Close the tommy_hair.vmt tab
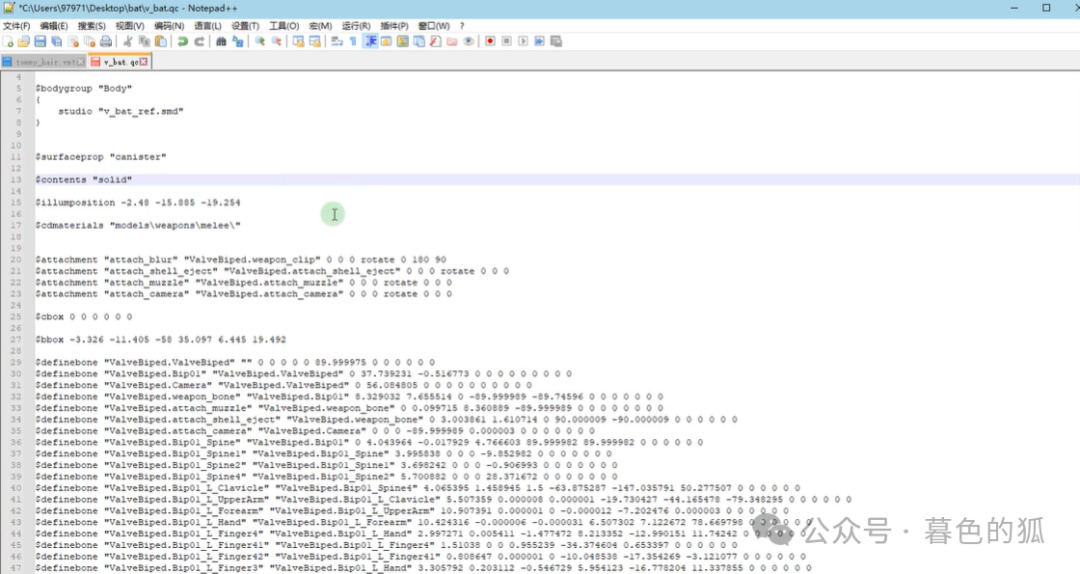This screenshot has width=1080, height=574. 81,62
